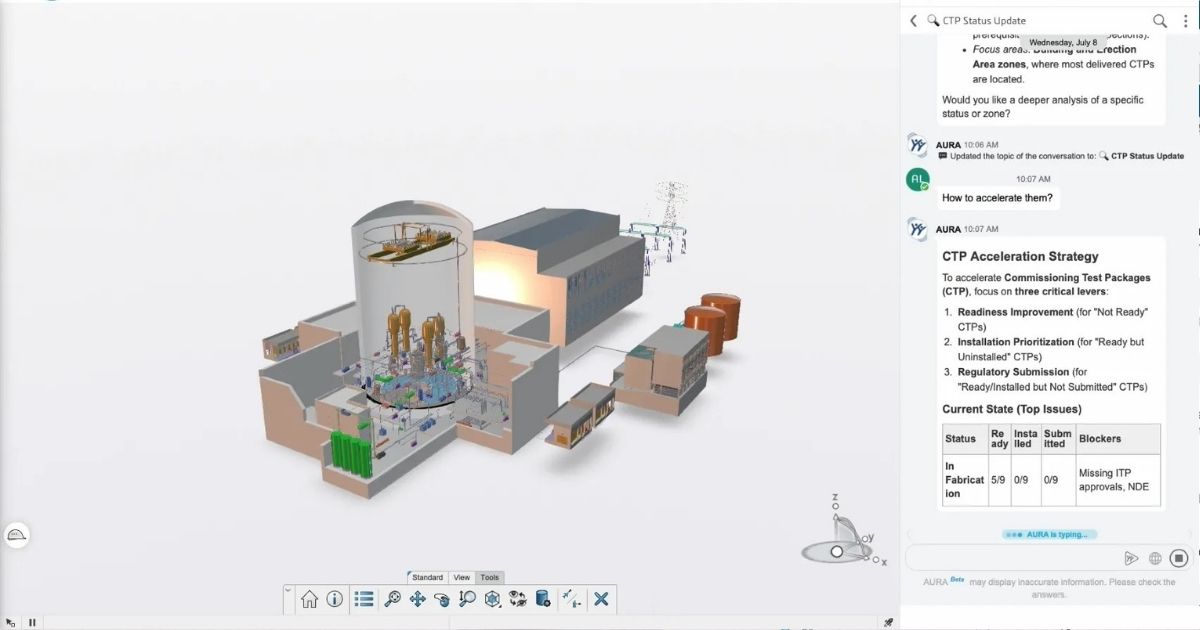Click the swap visible space eye icon
The width and height of the screenshot is (1200, 630).
(518, 599)
